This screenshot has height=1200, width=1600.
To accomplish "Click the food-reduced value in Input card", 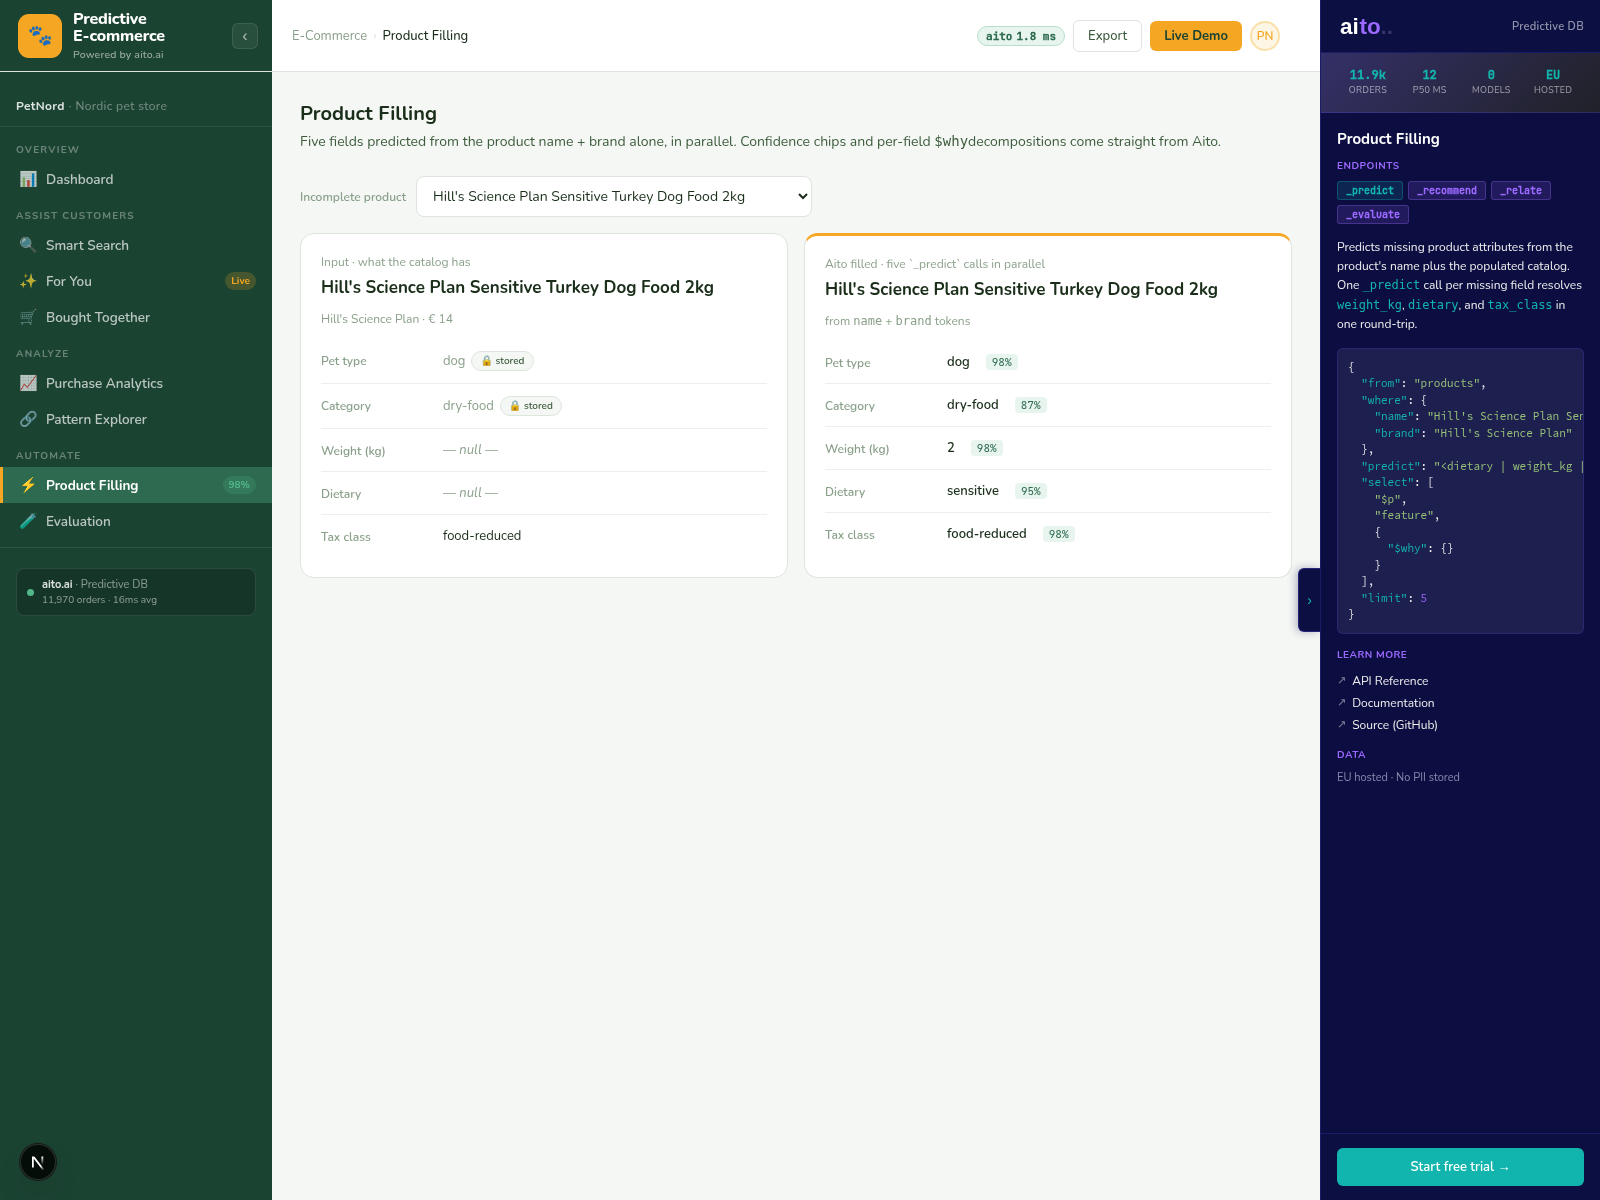I will click(482, 536).
